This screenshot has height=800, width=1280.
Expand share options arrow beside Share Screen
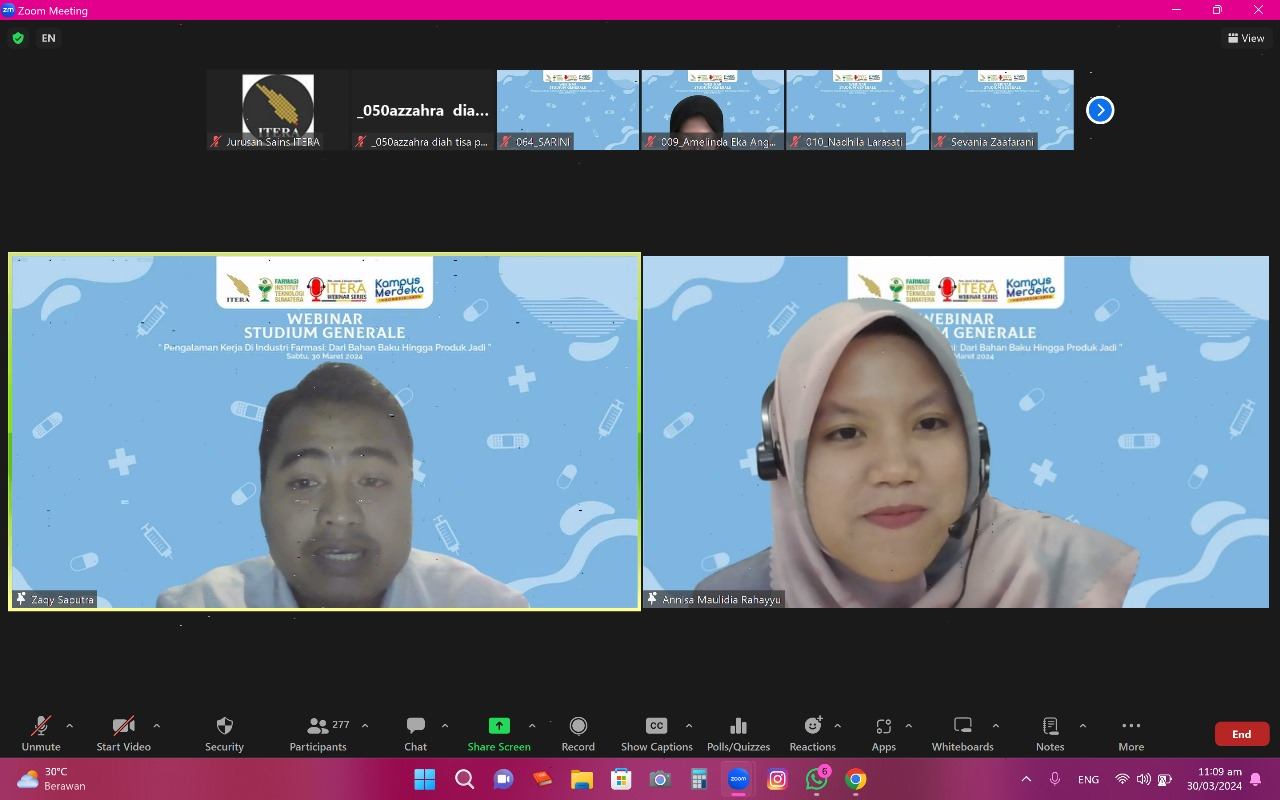click(531, 726)
